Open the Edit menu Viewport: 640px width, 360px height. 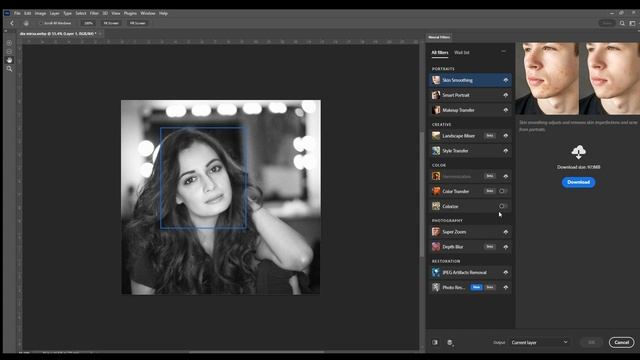click(27, 13)
